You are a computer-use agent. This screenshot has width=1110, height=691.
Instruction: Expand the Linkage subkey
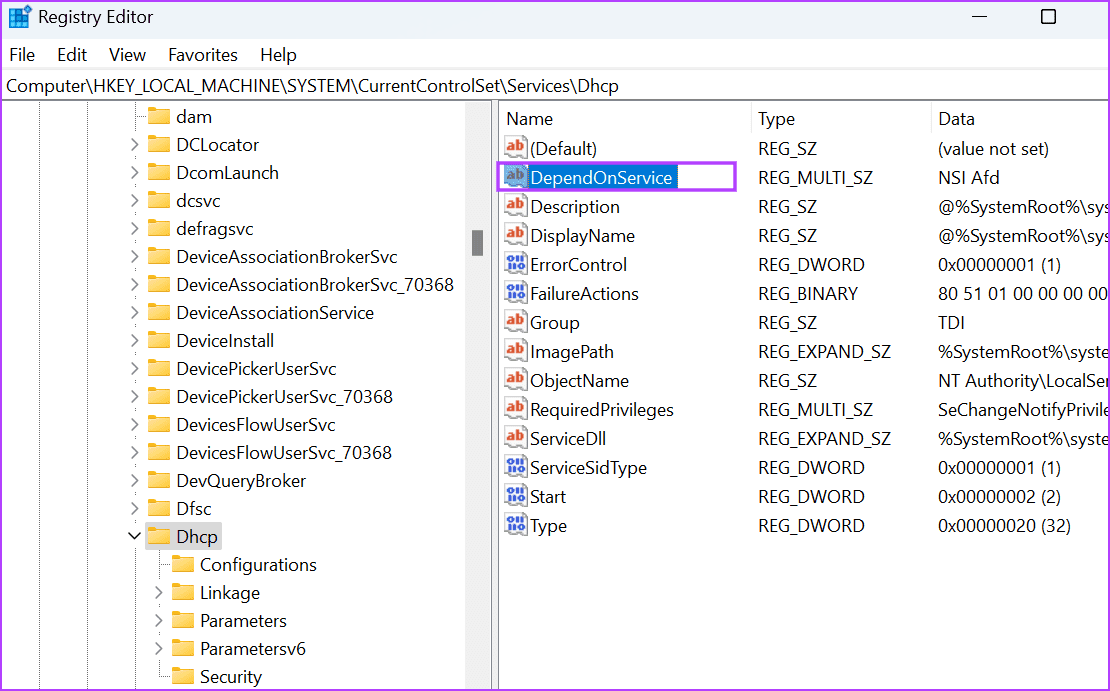tap(158, 592)
